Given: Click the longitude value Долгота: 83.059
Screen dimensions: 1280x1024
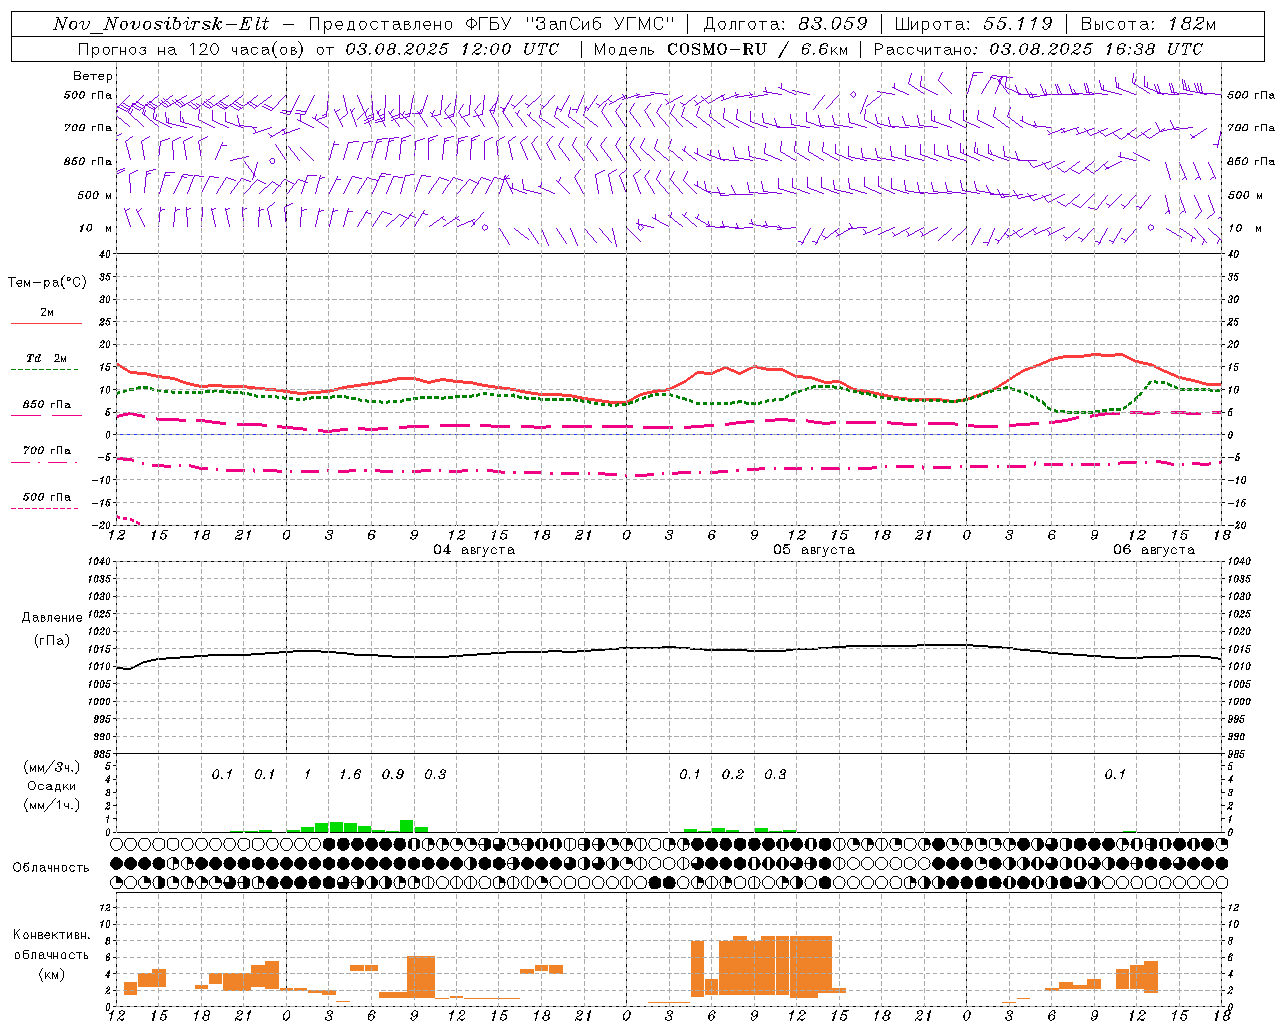Looking at the screenshot, I should pyautogui.click(x=785, y=24).
